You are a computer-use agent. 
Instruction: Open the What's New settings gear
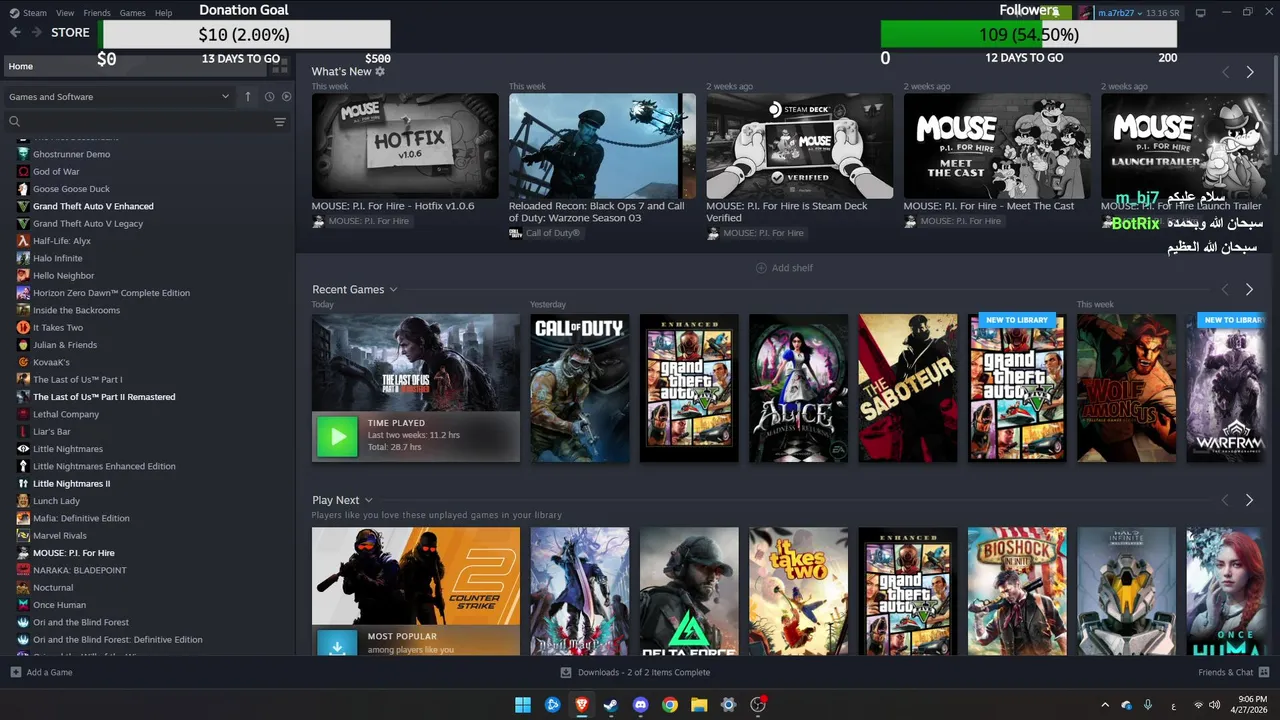click(x=380, y=72)
